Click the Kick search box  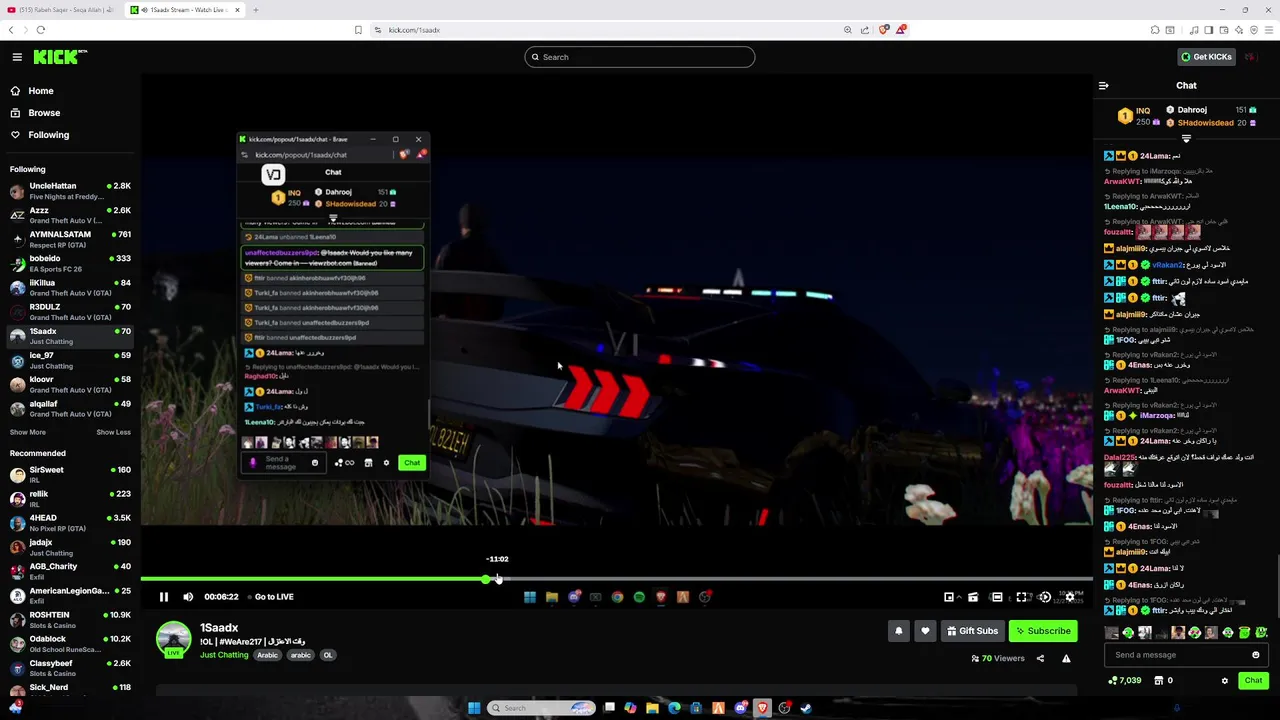[x=640, y=57]
